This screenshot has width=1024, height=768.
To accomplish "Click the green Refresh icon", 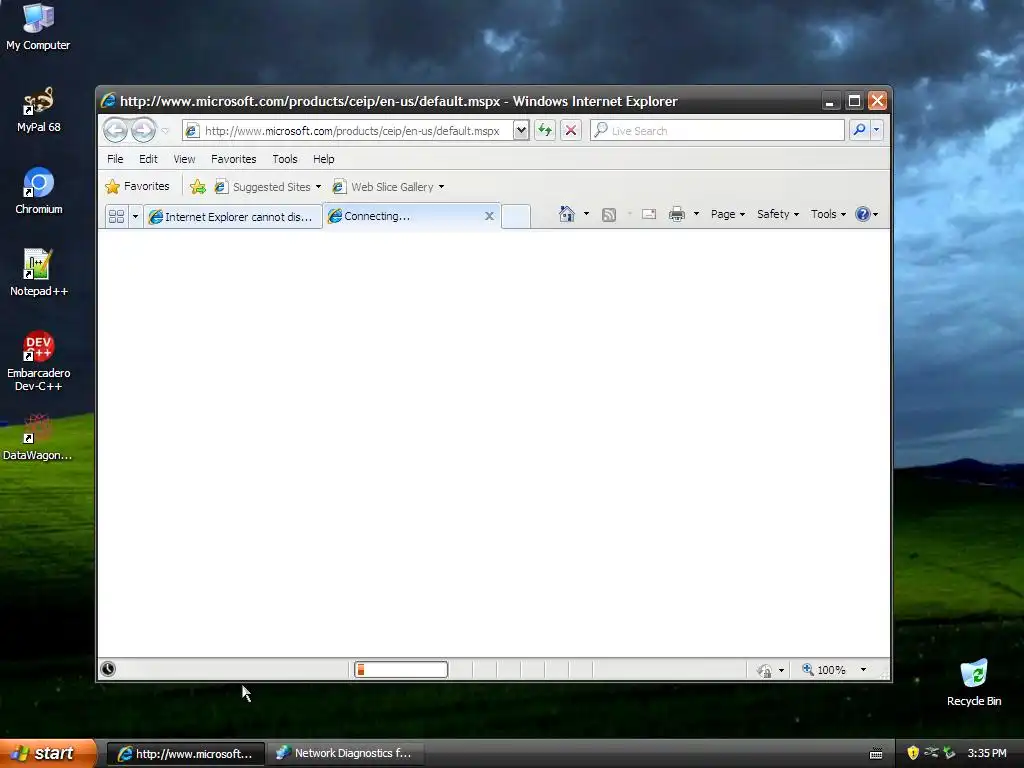I will coord(545,131).
